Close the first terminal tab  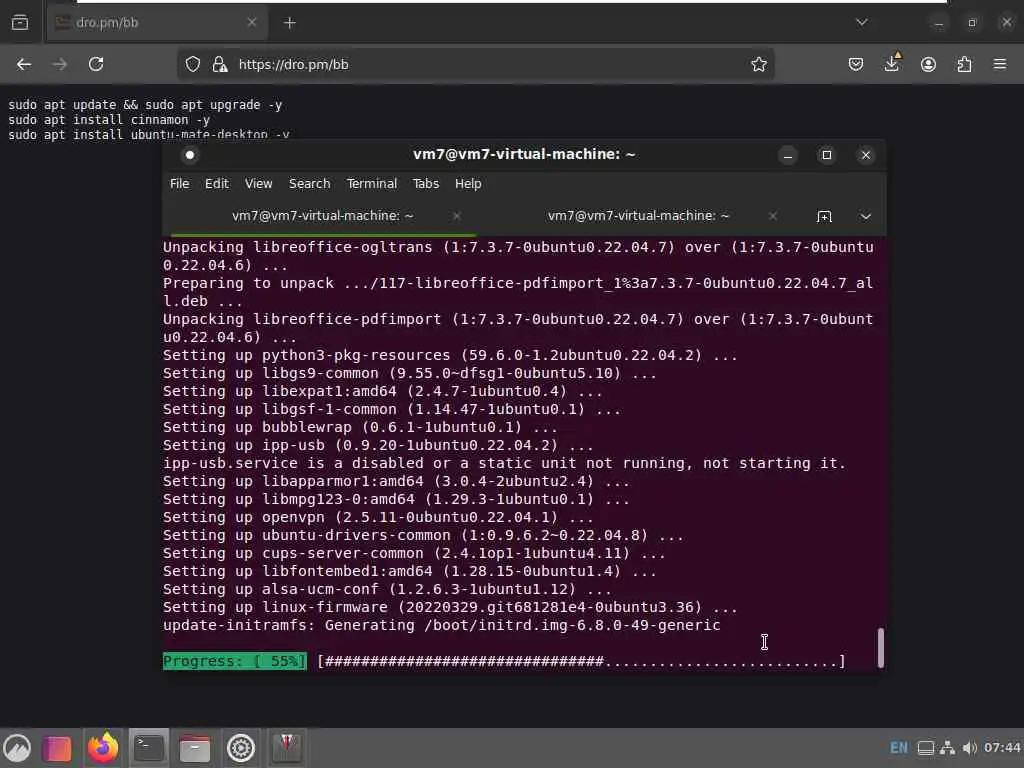(456, 216)
